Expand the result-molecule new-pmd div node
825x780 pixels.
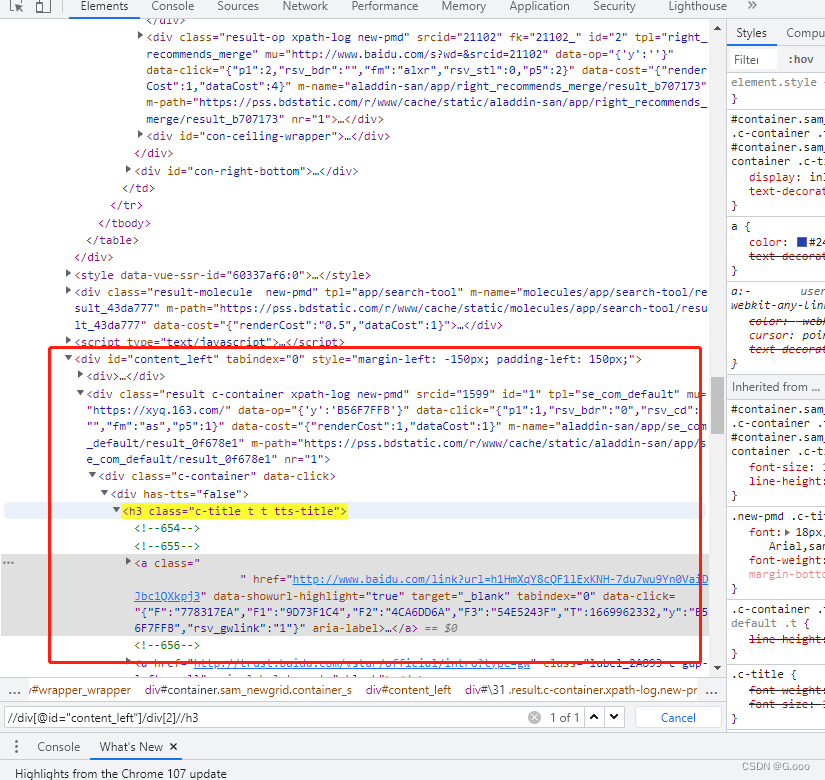pyautogui.click(x=68, y=290)
